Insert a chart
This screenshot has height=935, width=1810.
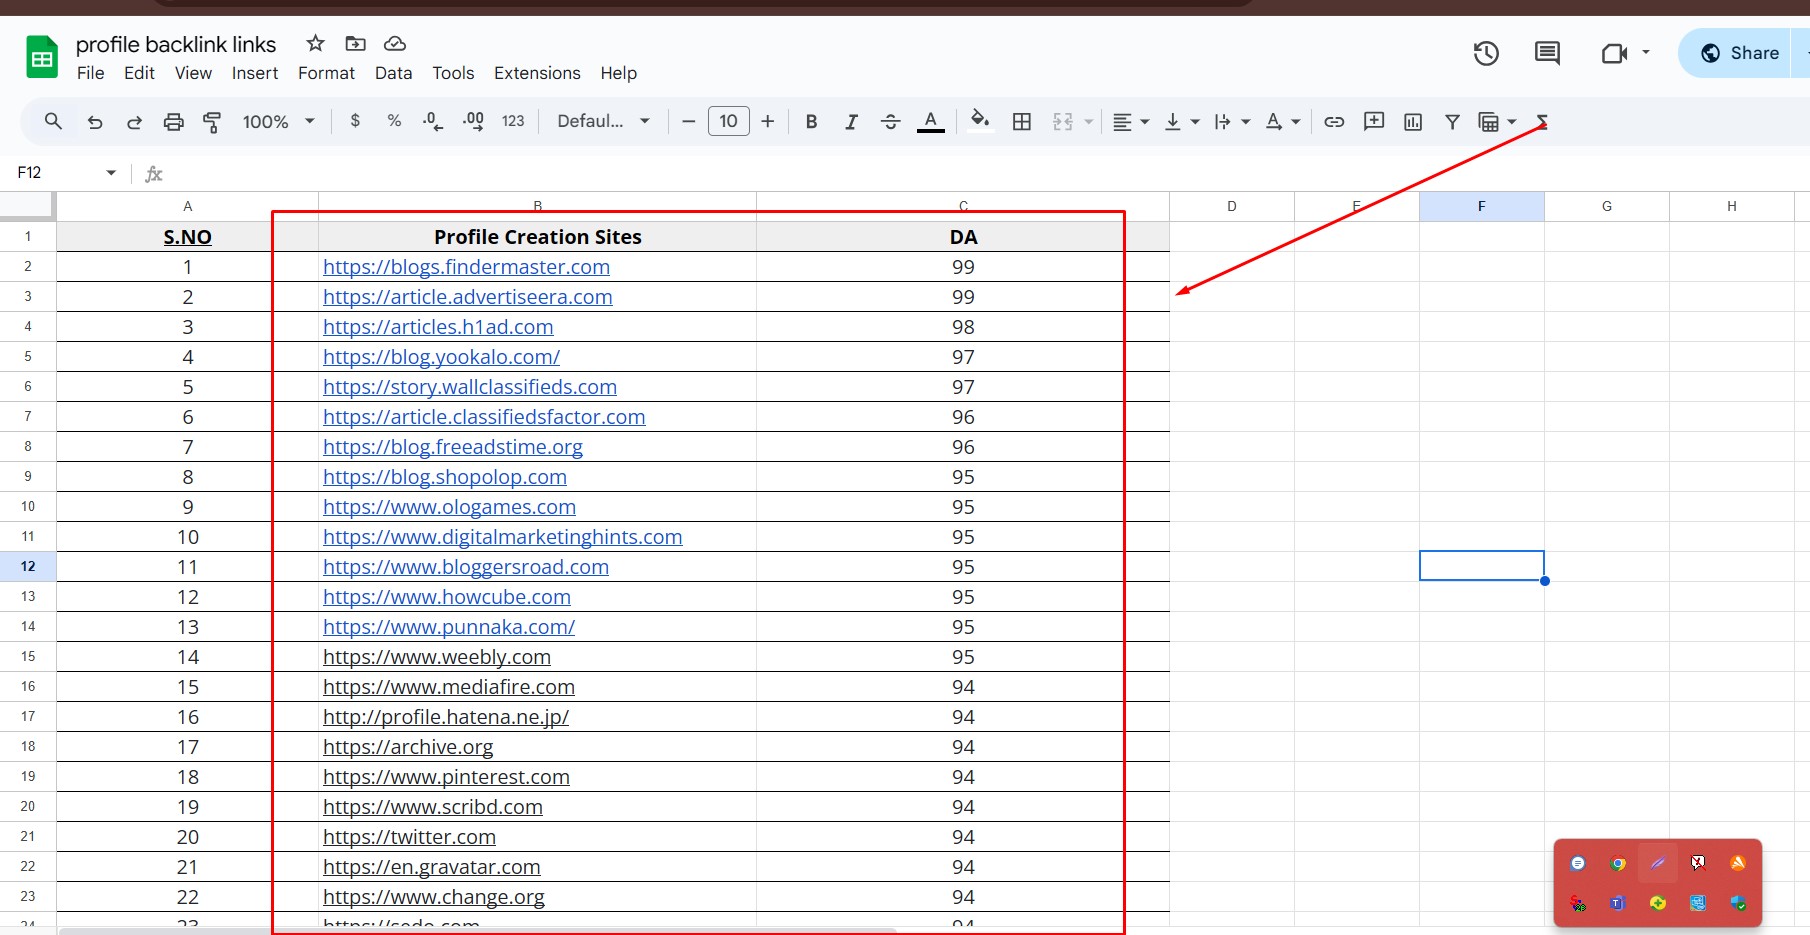tap(1413, 122)
